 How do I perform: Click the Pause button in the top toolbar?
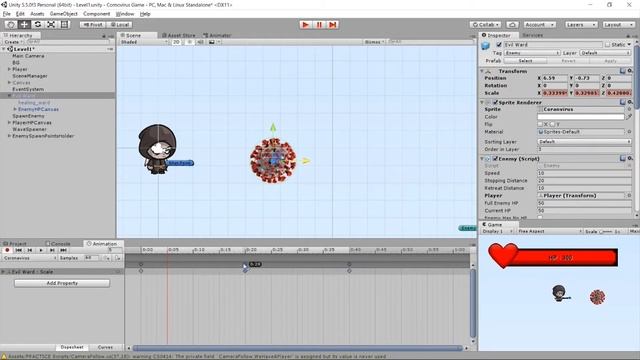coord(319,24)
